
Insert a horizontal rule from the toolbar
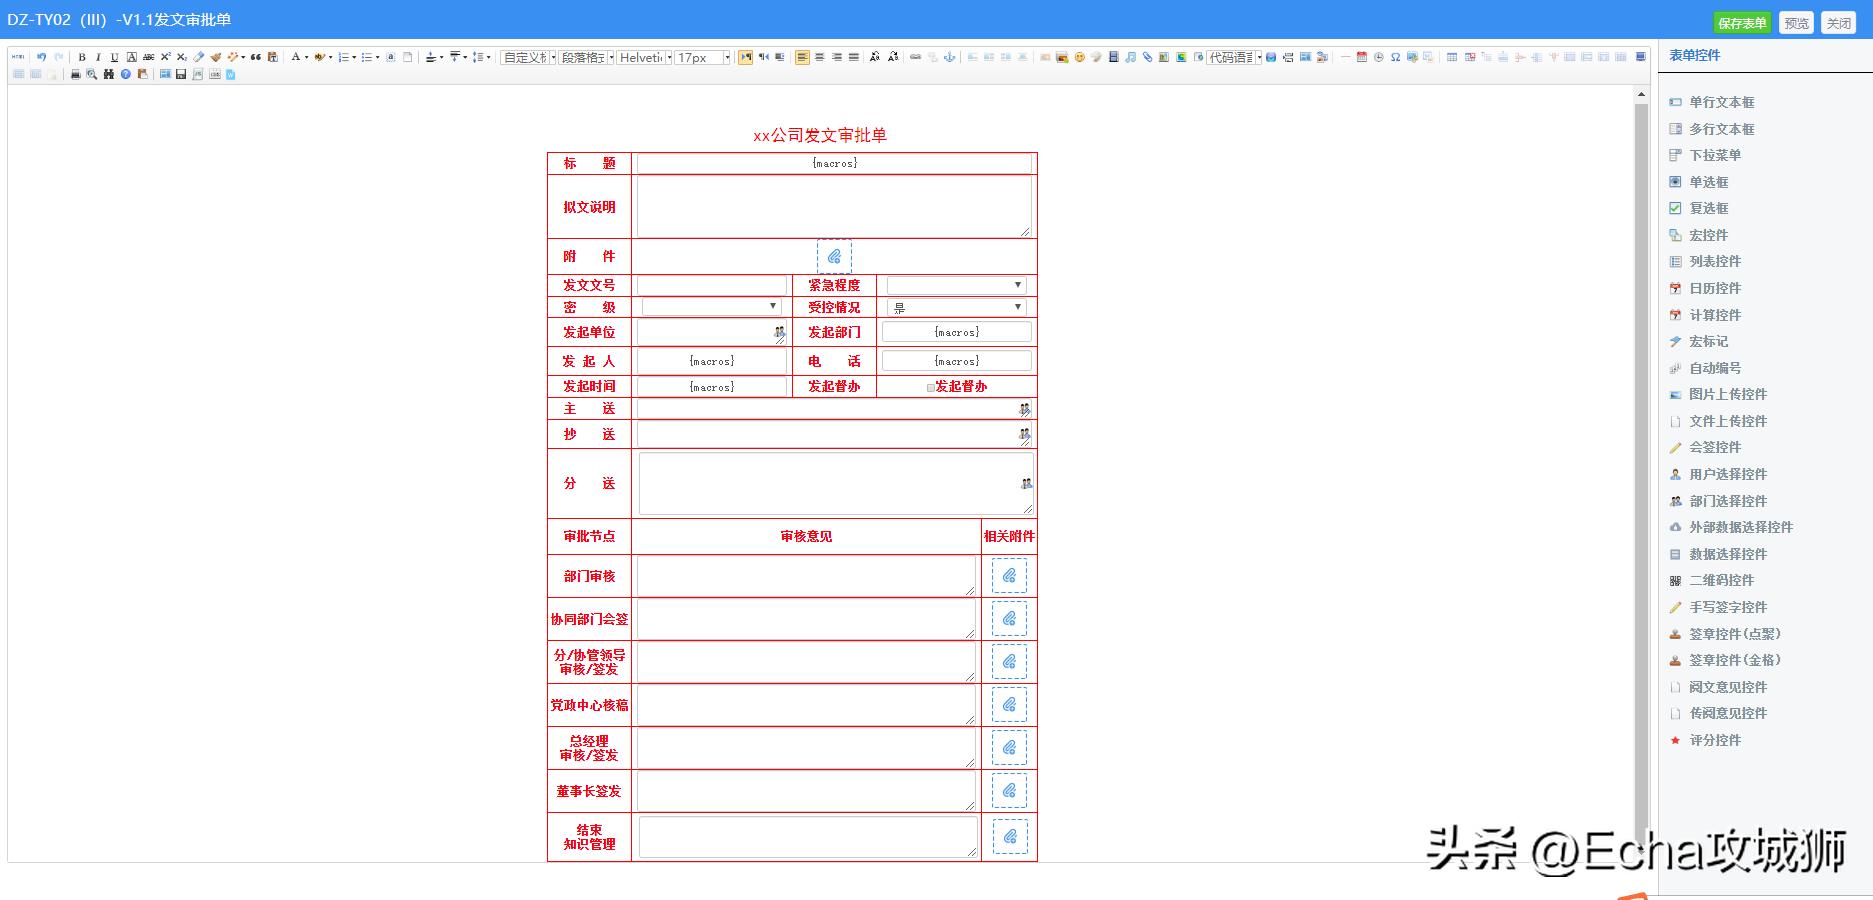(x=1345, y=57)
